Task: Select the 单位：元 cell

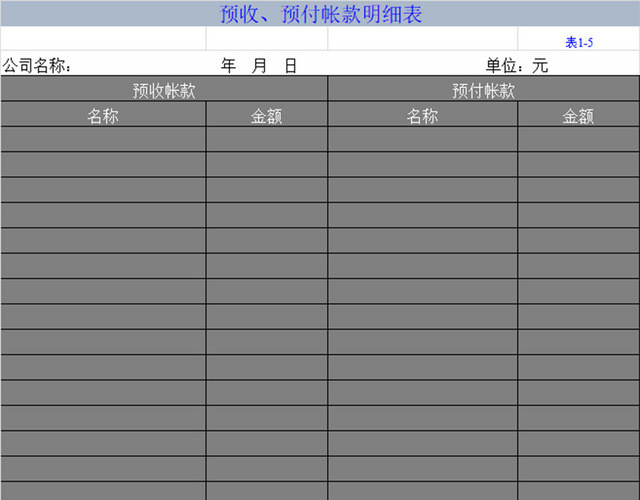Action: (x=517, y=65)
